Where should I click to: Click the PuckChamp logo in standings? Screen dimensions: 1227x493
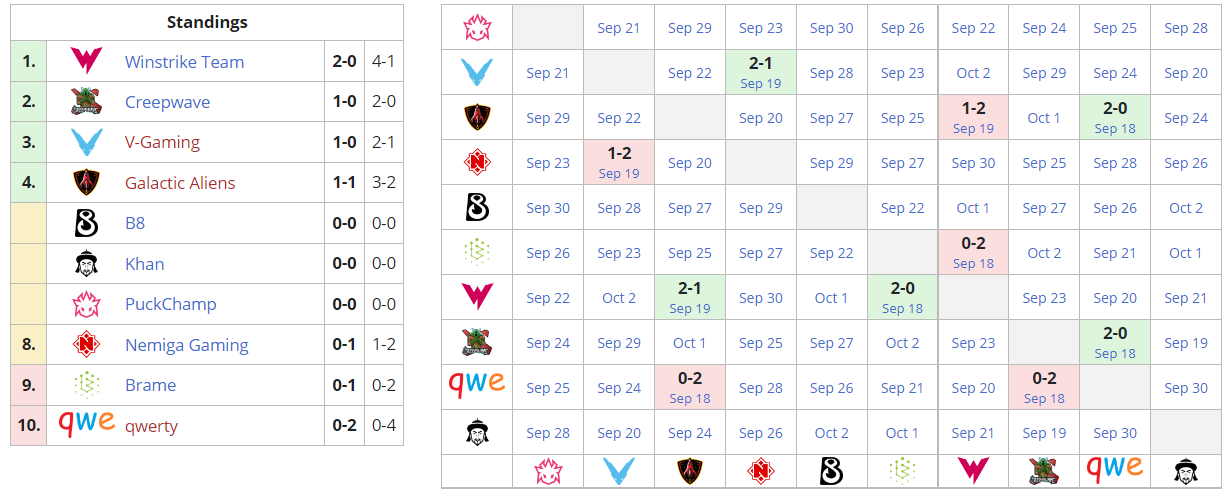click(86, 304)
